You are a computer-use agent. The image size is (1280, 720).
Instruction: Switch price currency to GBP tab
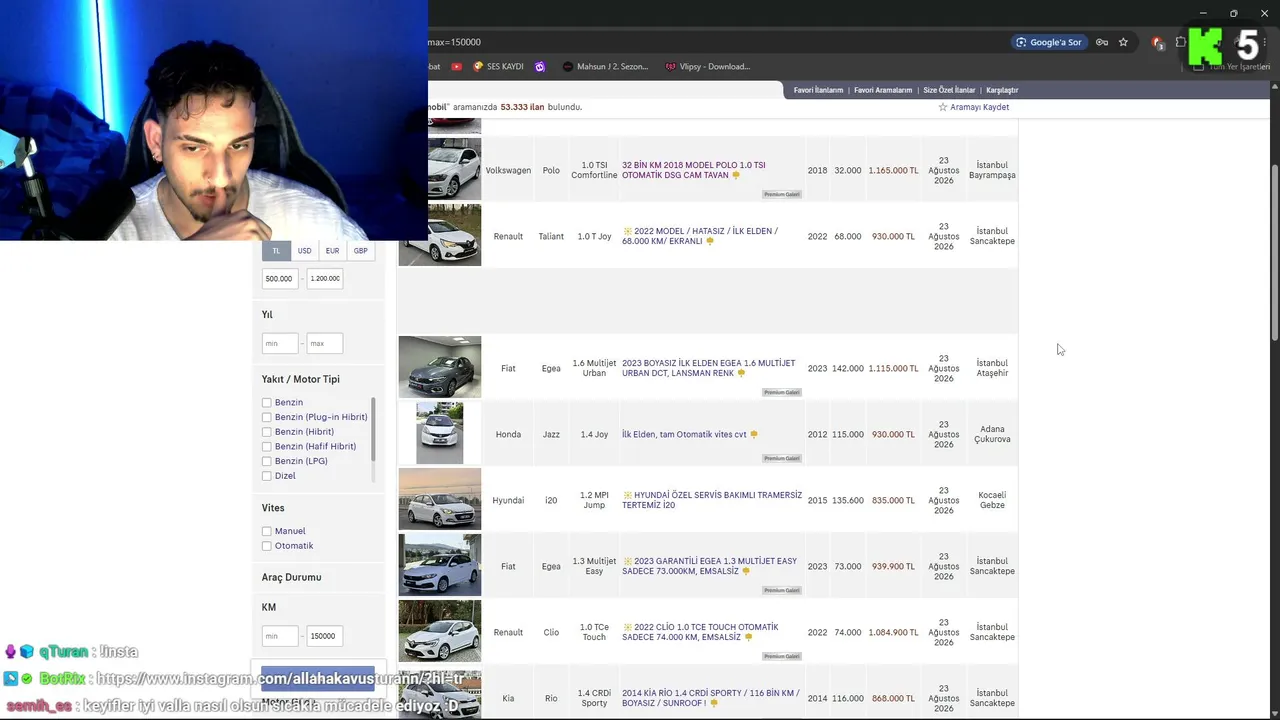(360, 251)
